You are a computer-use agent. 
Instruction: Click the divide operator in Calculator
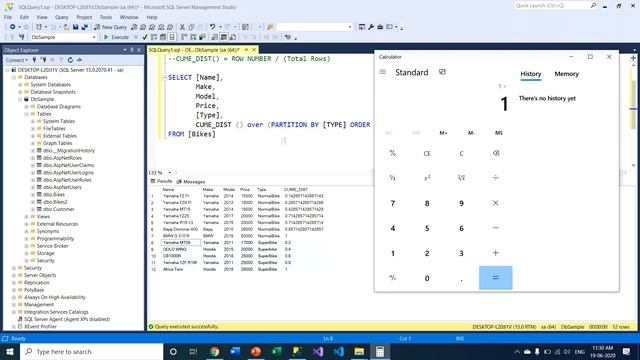(x=496, y=178)
